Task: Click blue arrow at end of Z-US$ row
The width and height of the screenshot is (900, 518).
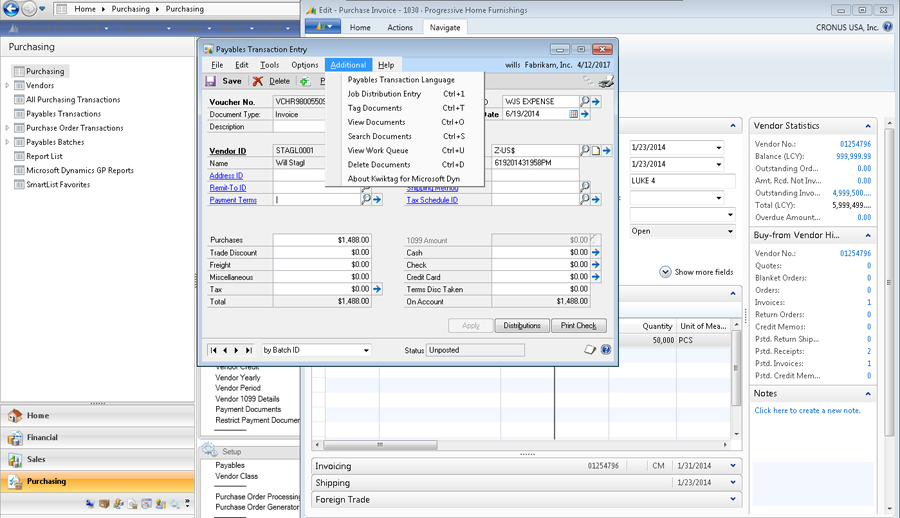Action: (607, 150)
